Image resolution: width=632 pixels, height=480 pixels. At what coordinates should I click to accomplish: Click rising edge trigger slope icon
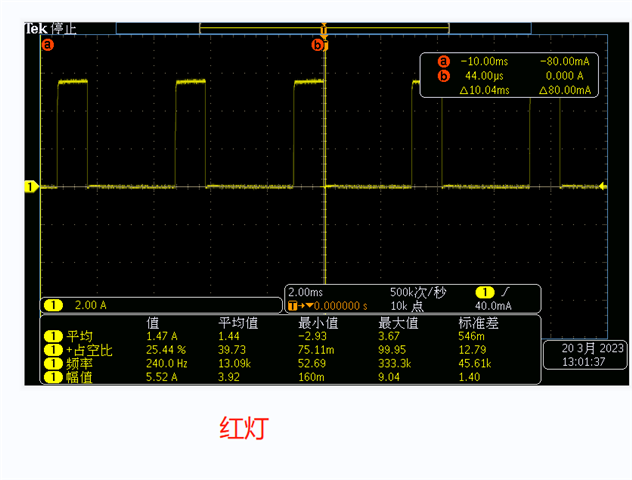(505, 291)
